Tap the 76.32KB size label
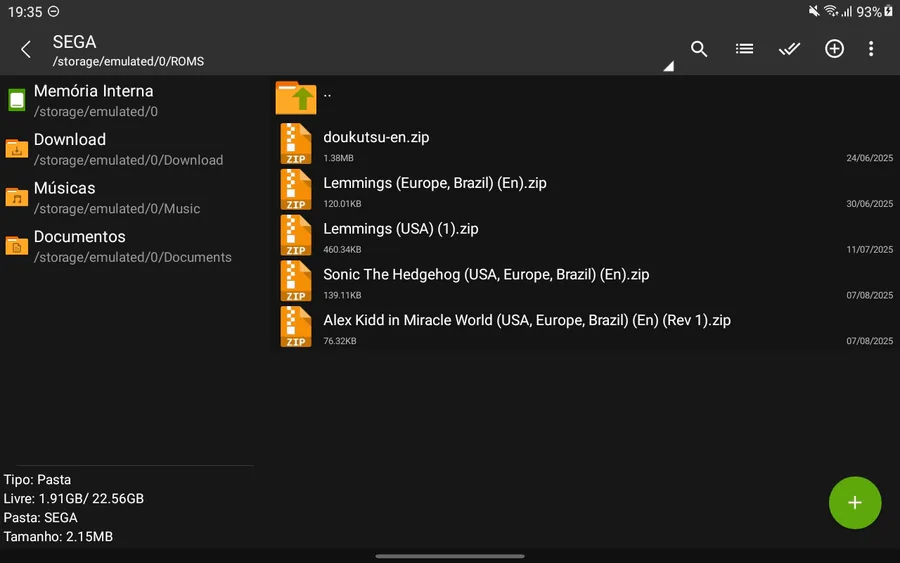 (340, 341)
